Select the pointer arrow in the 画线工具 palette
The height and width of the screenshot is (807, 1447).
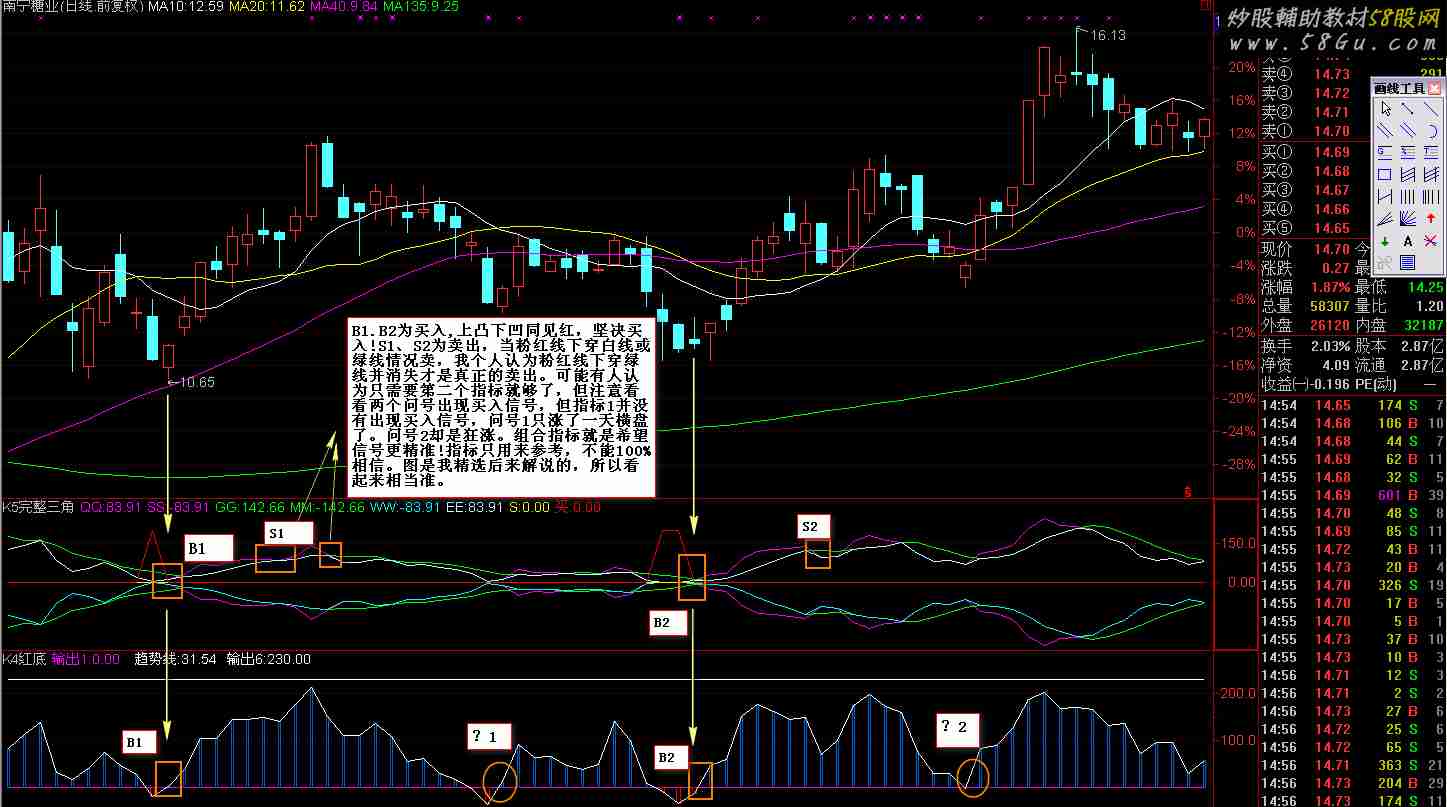tap(1385, 108)
